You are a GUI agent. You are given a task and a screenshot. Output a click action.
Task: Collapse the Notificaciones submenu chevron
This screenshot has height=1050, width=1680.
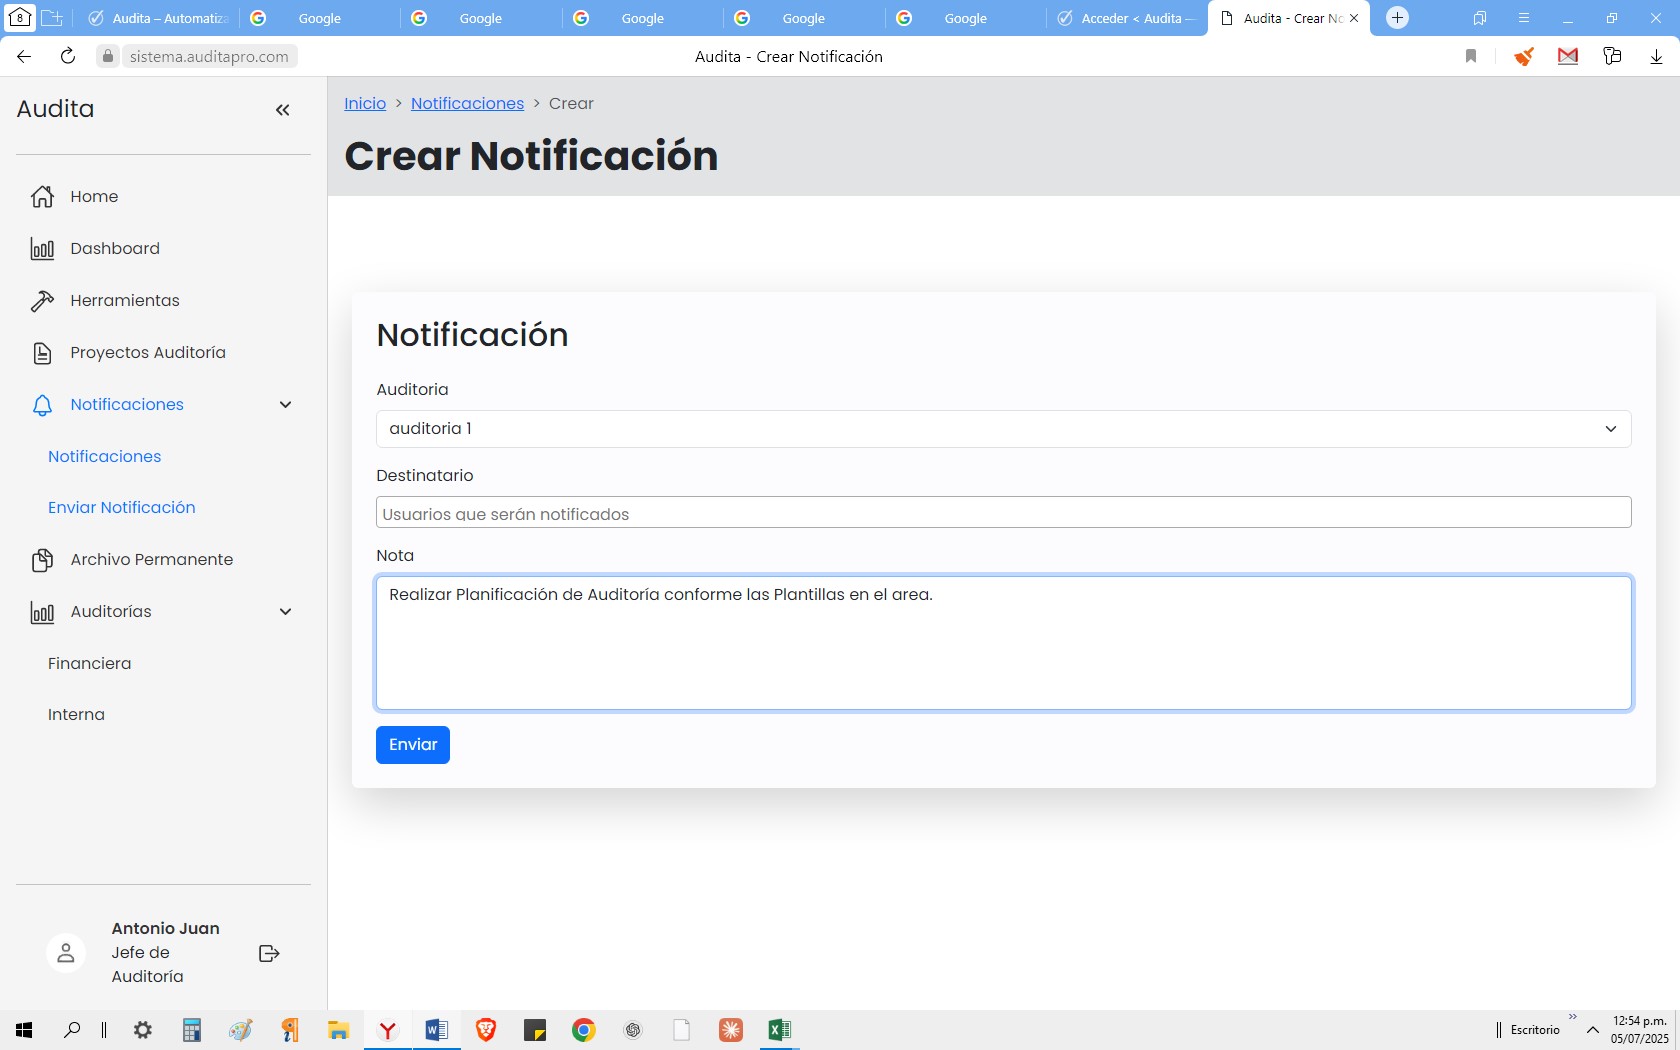(x=285, y=405)
